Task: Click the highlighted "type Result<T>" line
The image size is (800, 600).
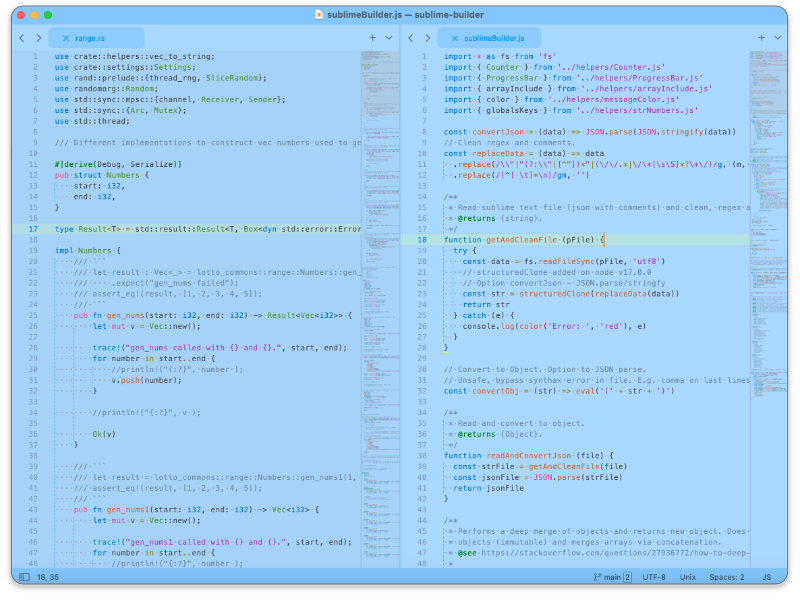Action: pos(208,229)
